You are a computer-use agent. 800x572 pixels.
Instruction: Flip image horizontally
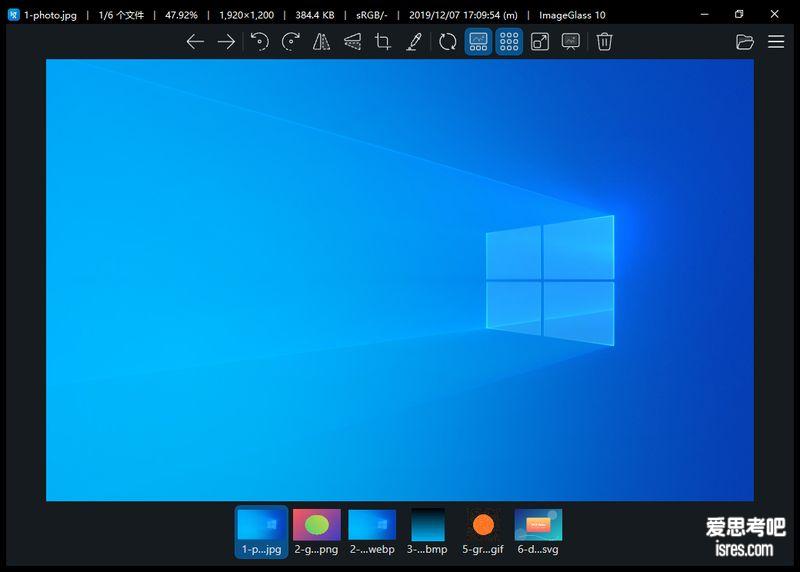[321, 42]
